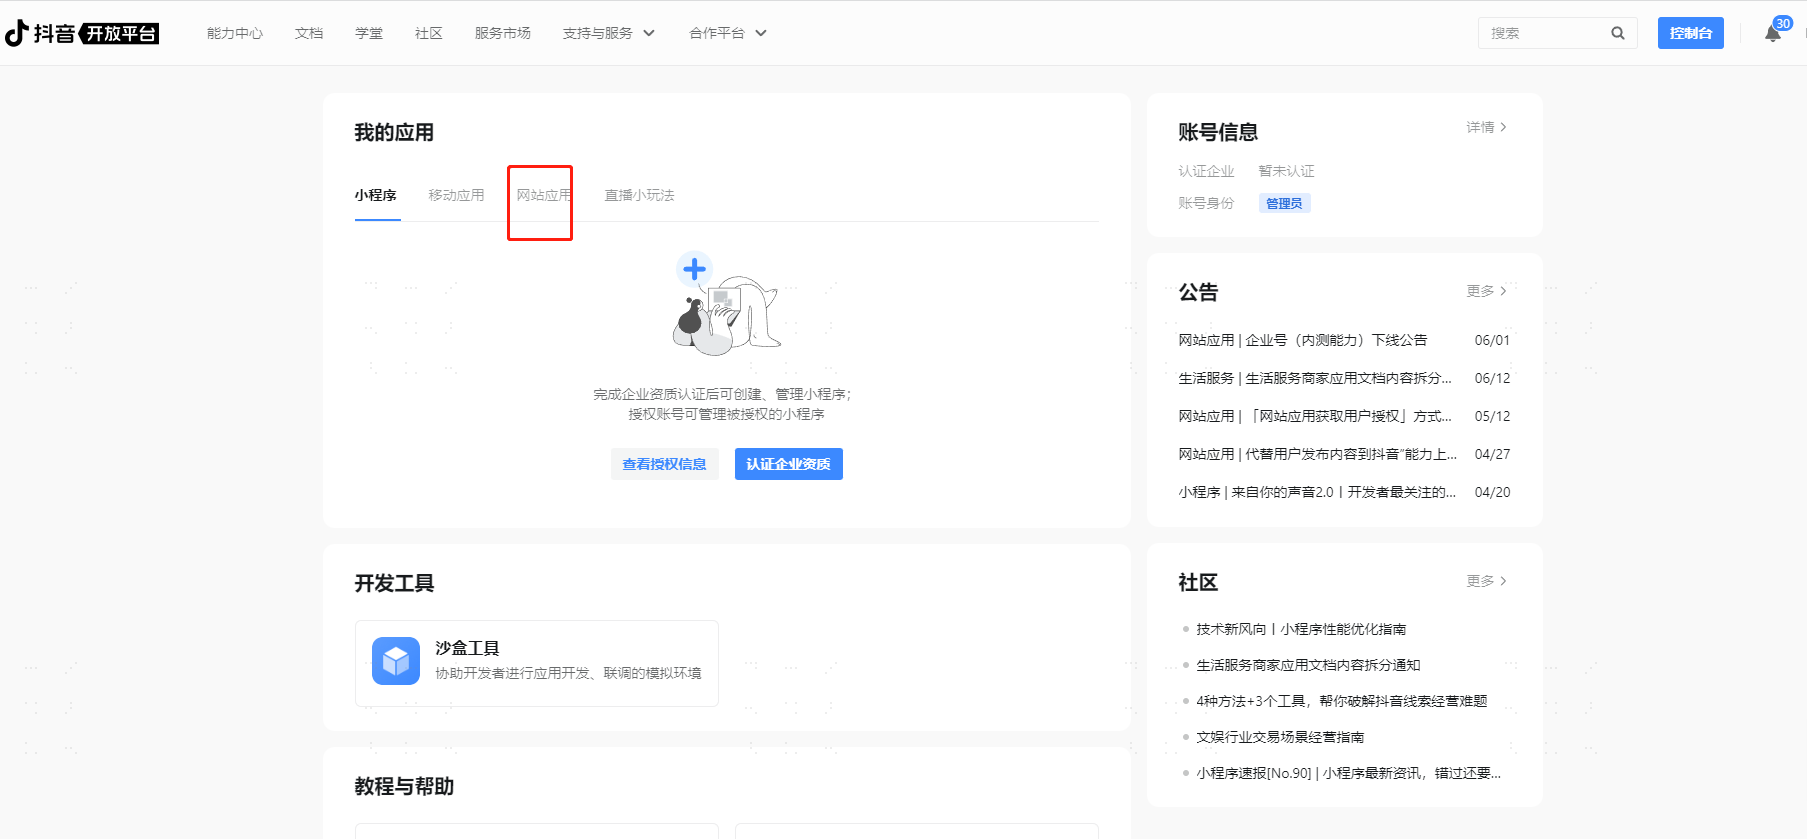Click the 查看授权信息 button
This screenshot has height=839, width=1807.
coord(665,464)
